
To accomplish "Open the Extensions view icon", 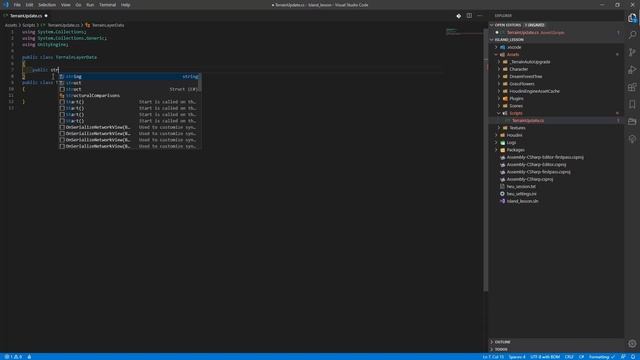I will click(632, 87).
